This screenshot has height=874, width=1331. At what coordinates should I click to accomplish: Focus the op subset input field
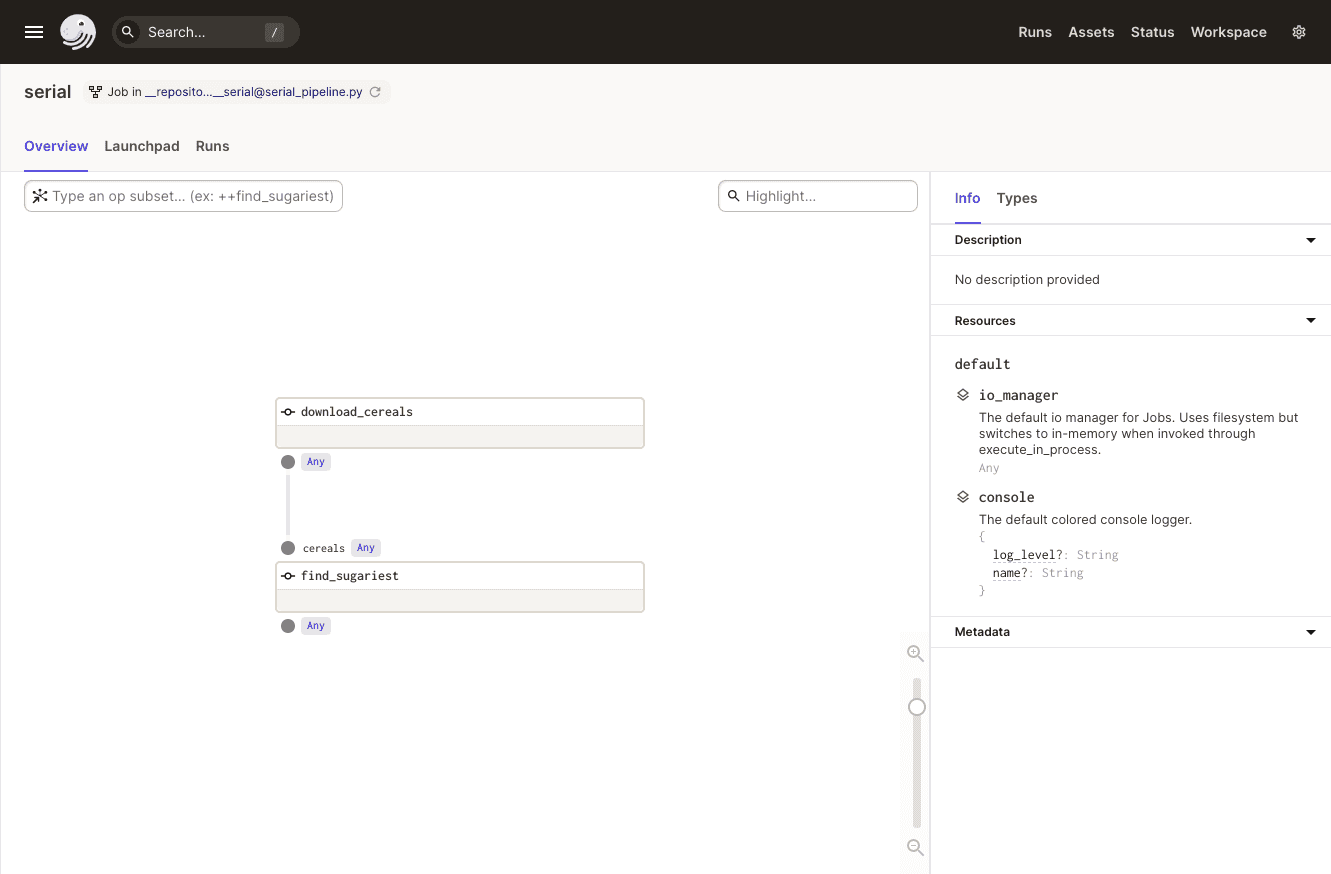pos(192,196)
